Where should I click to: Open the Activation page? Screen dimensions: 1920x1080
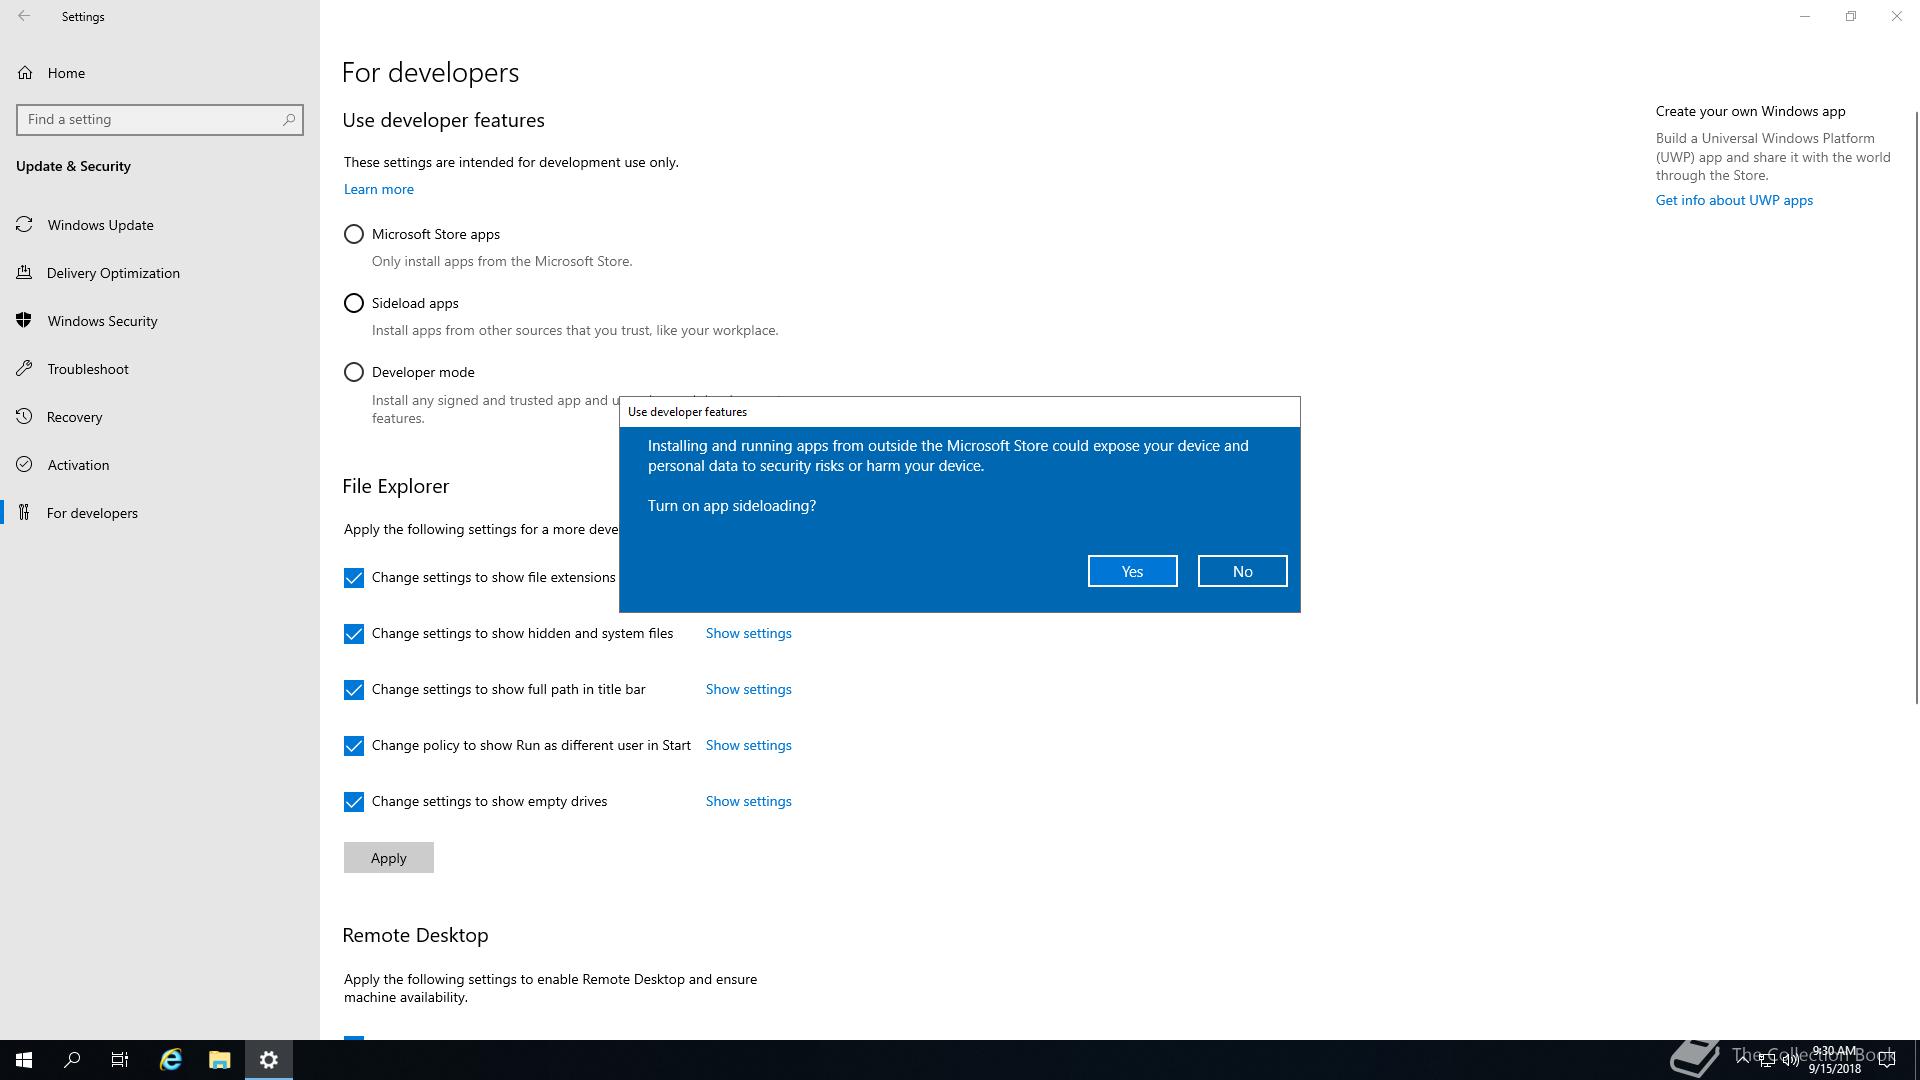tap(160, 465)
